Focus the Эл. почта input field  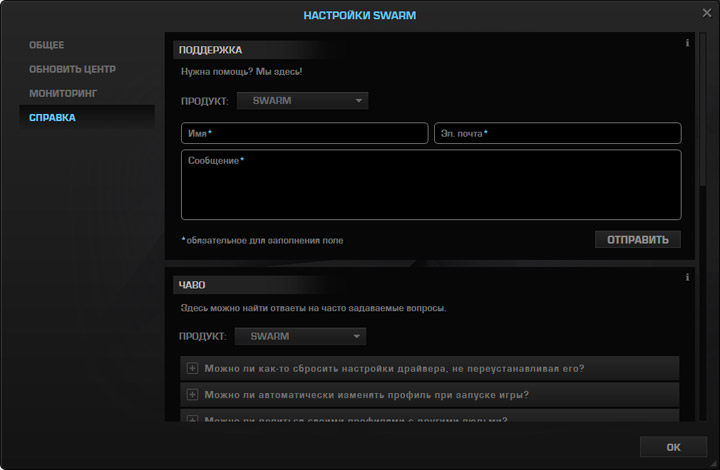click(x=557, y=133)
